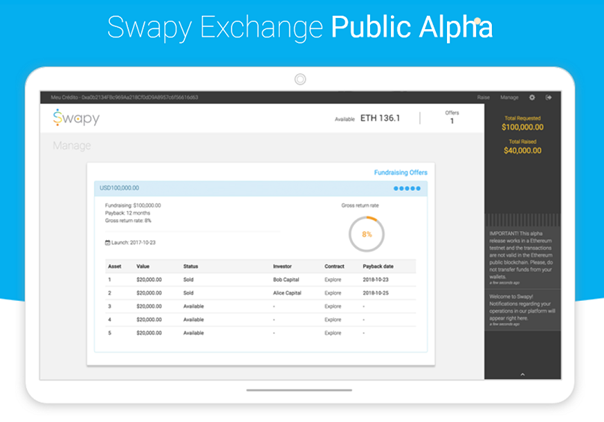This screenshot has height=422, width=604.
Task: Click the Swapy logo
Action: [76, 117]
